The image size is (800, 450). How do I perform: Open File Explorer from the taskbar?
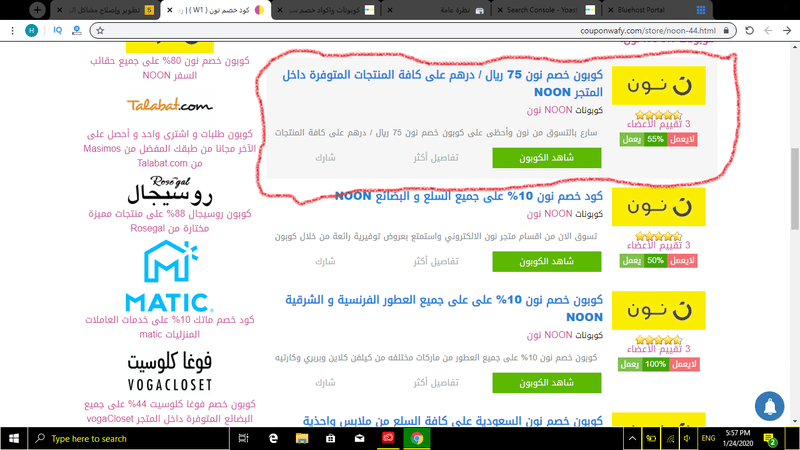point(302,438)
